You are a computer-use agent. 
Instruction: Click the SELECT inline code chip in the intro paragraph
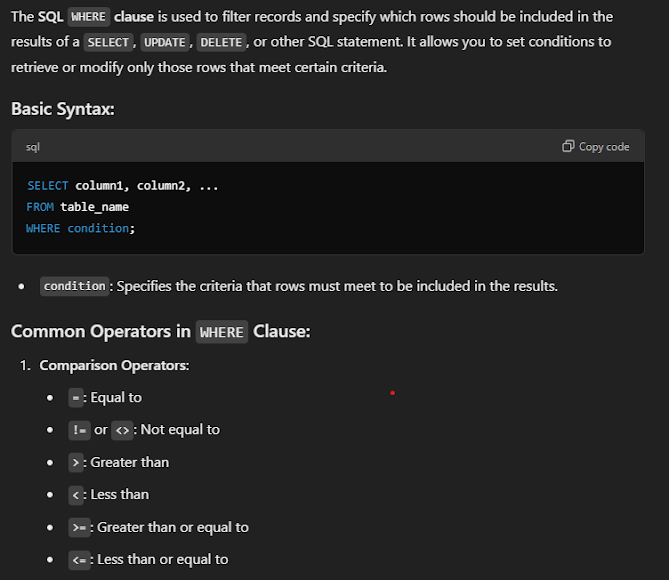click(108, 42)
